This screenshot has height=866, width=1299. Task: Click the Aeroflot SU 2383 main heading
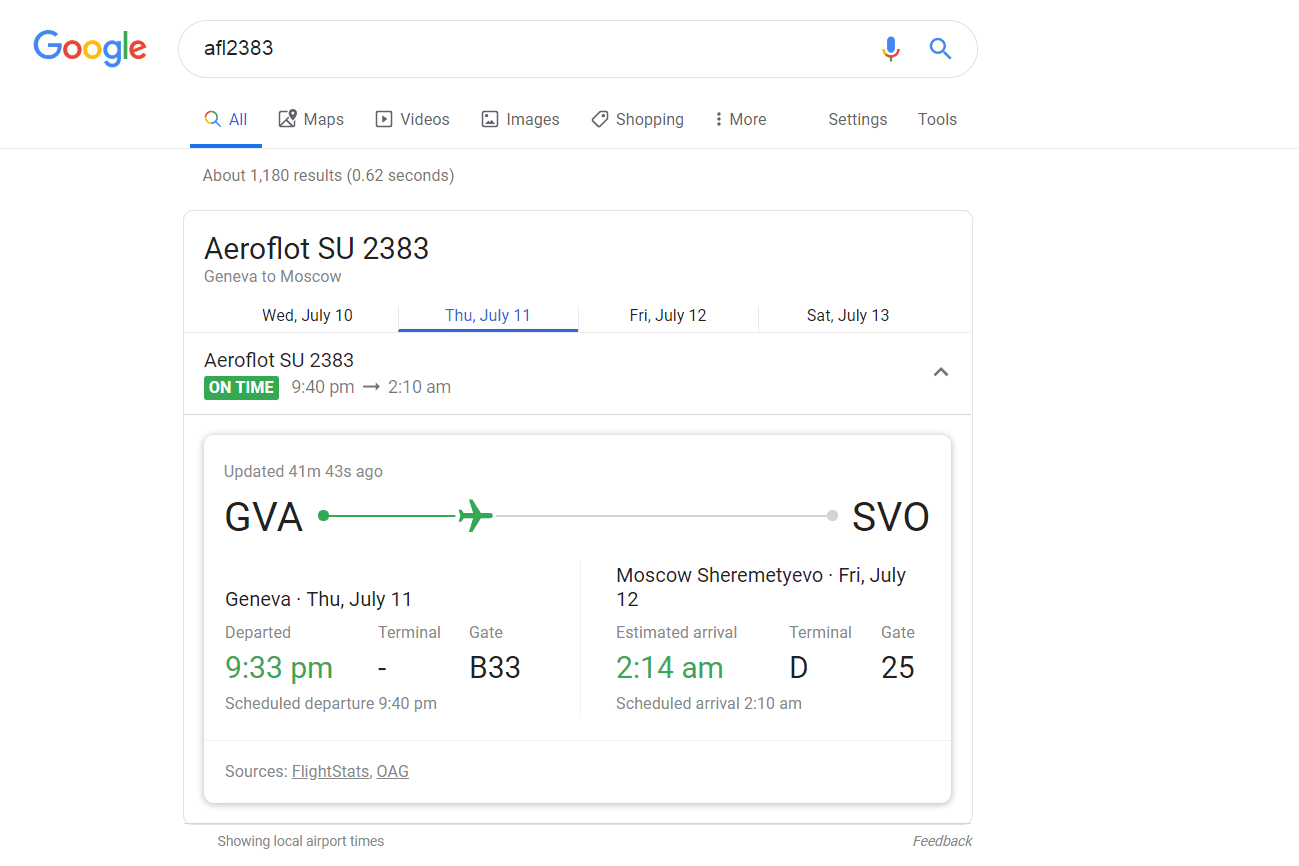pyautogui.click(x=316, y=248)
